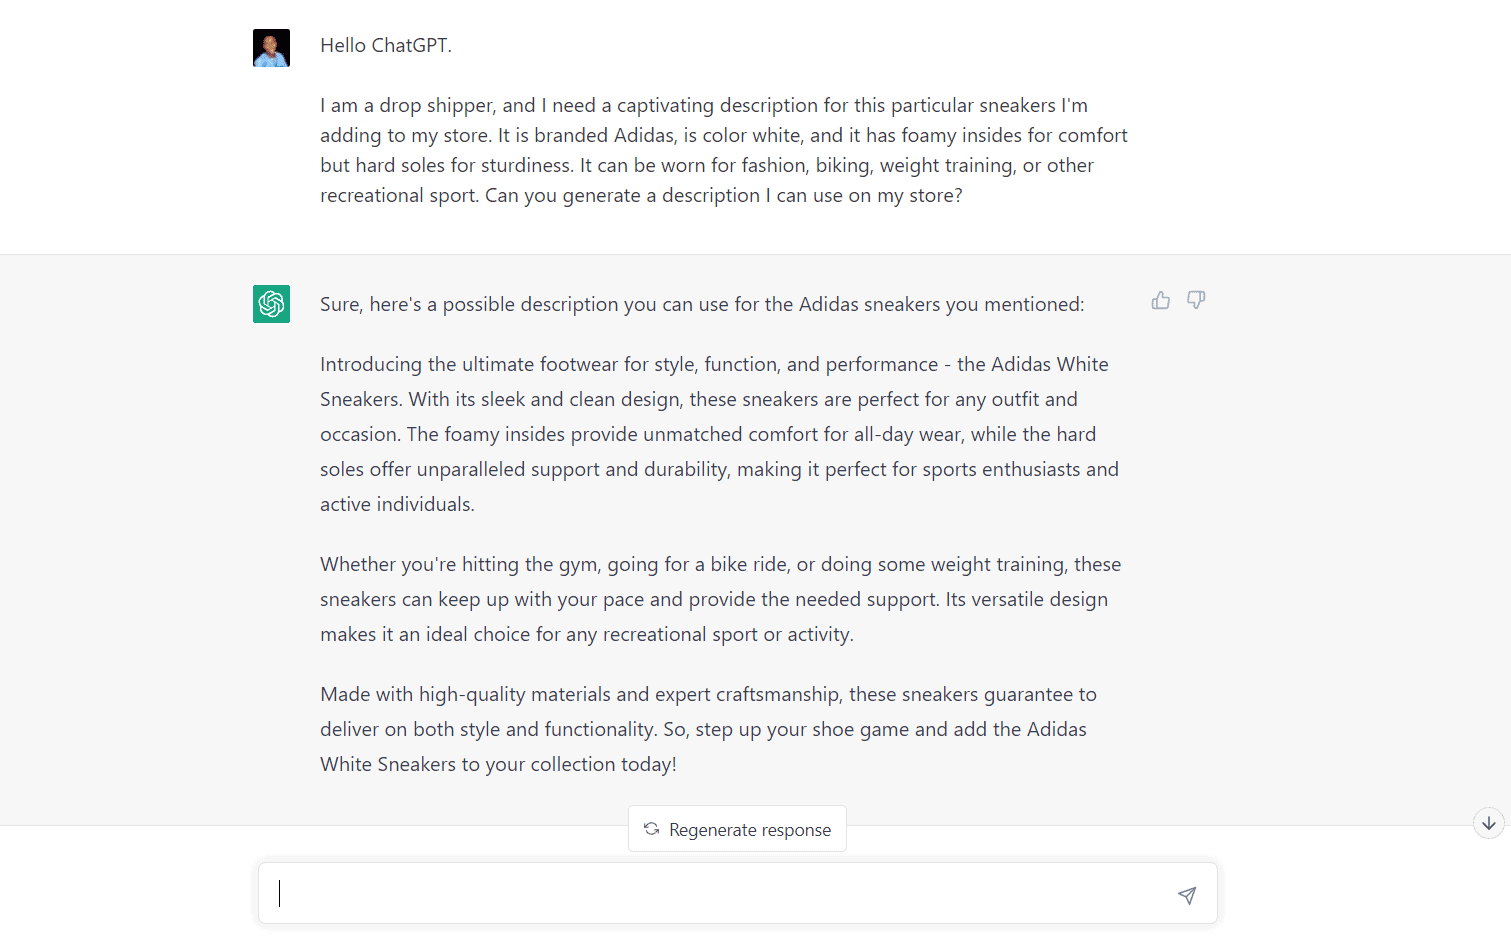The image size is (1511, 936).
Task: Click the 'Sure, here's a possible description' line
Action: [702, 304]
